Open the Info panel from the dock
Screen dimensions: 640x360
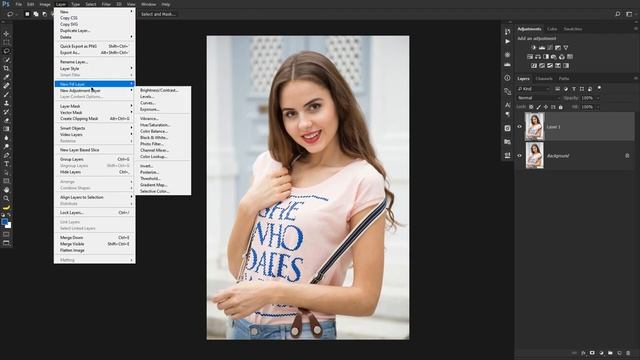(x=507, y=78)
